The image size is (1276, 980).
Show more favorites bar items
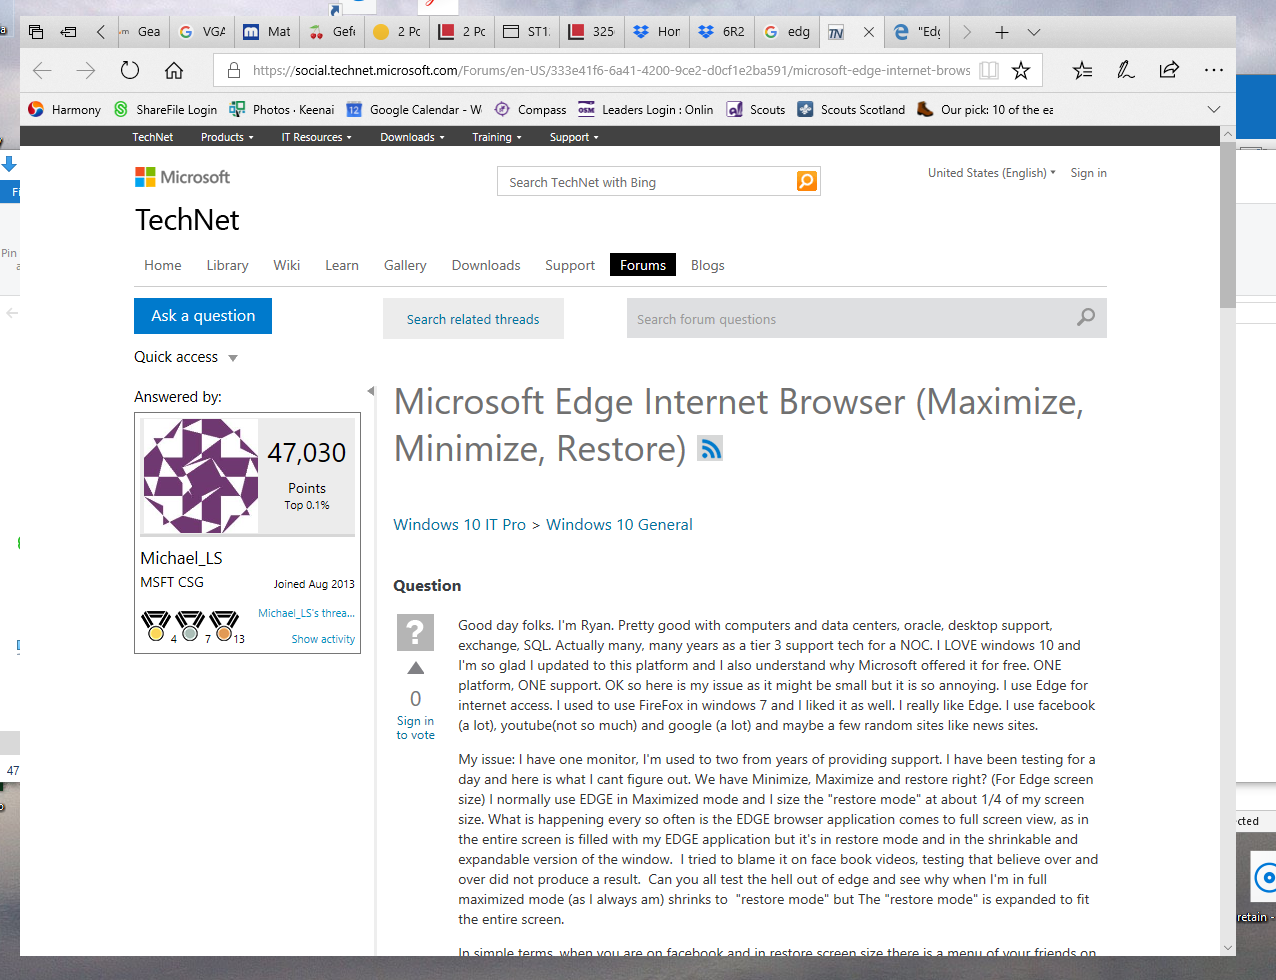(1214, 109)
